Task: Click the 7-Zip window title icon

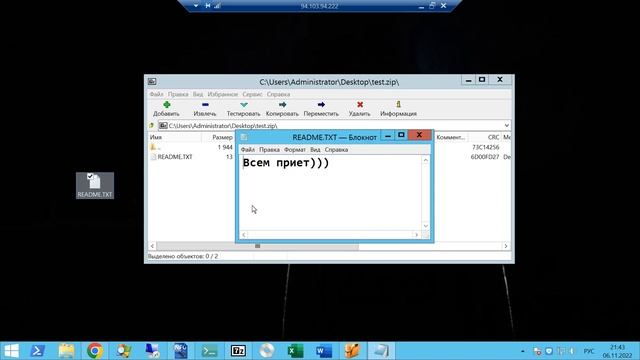Action: 152,82
